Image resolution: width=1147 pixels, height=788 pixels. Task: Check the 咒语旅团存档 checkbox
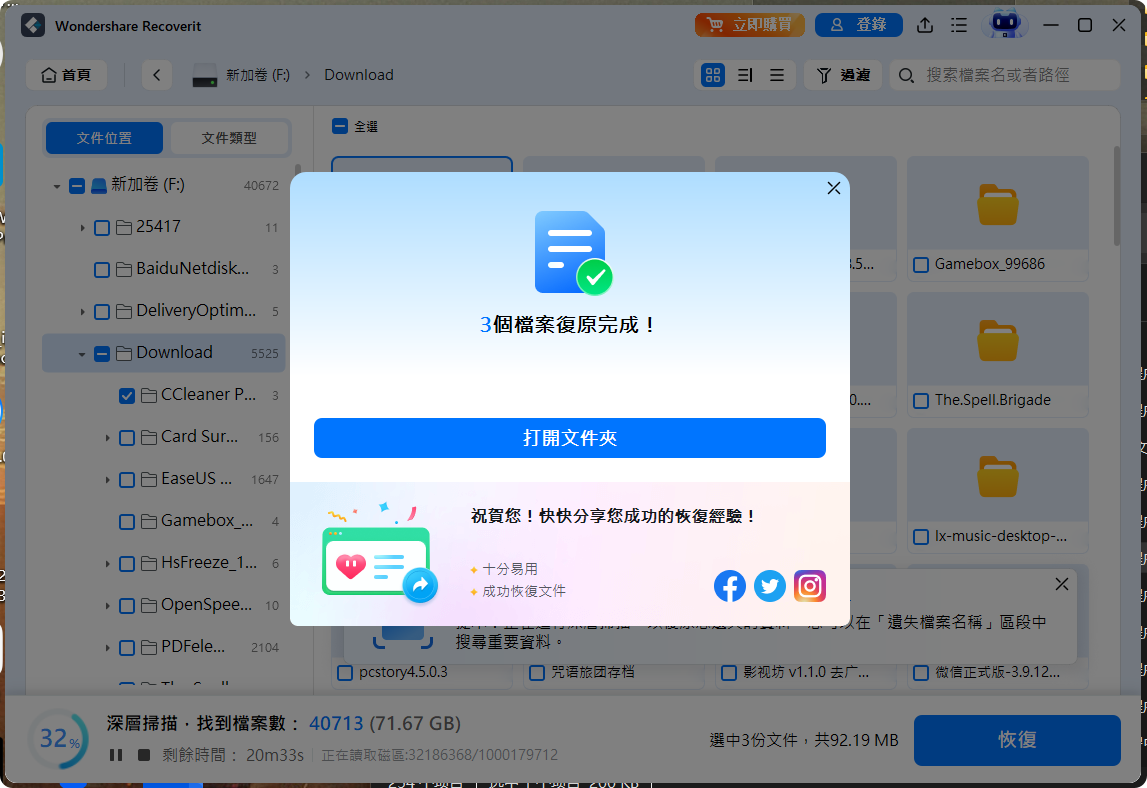coord(537,672)
